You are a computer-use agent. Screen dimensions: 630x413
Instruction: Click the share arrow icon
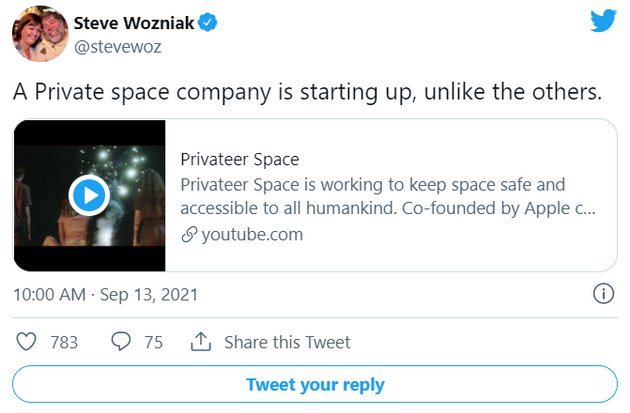point(200,342)
